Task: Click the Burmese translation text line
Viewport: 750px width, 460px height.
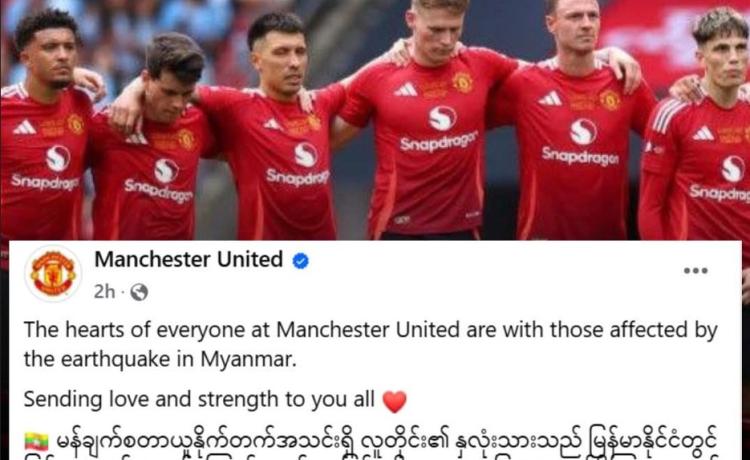Action: click(386, 441)
